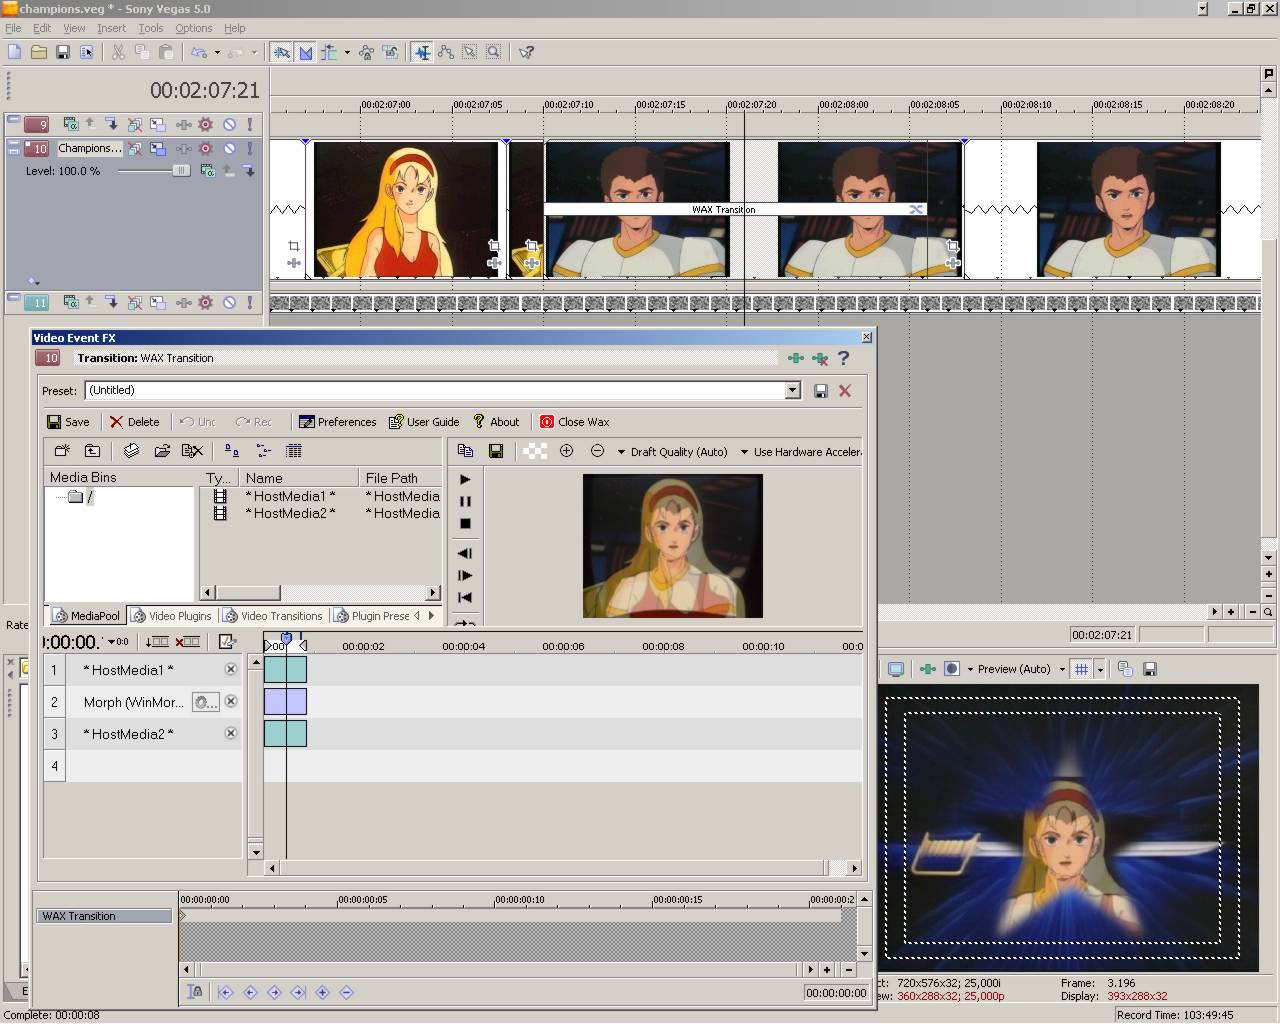Image resolution: width=1280 pixels, height=1024 pixels.
Task: Mute track 9
Action: [x=229, y=124]
